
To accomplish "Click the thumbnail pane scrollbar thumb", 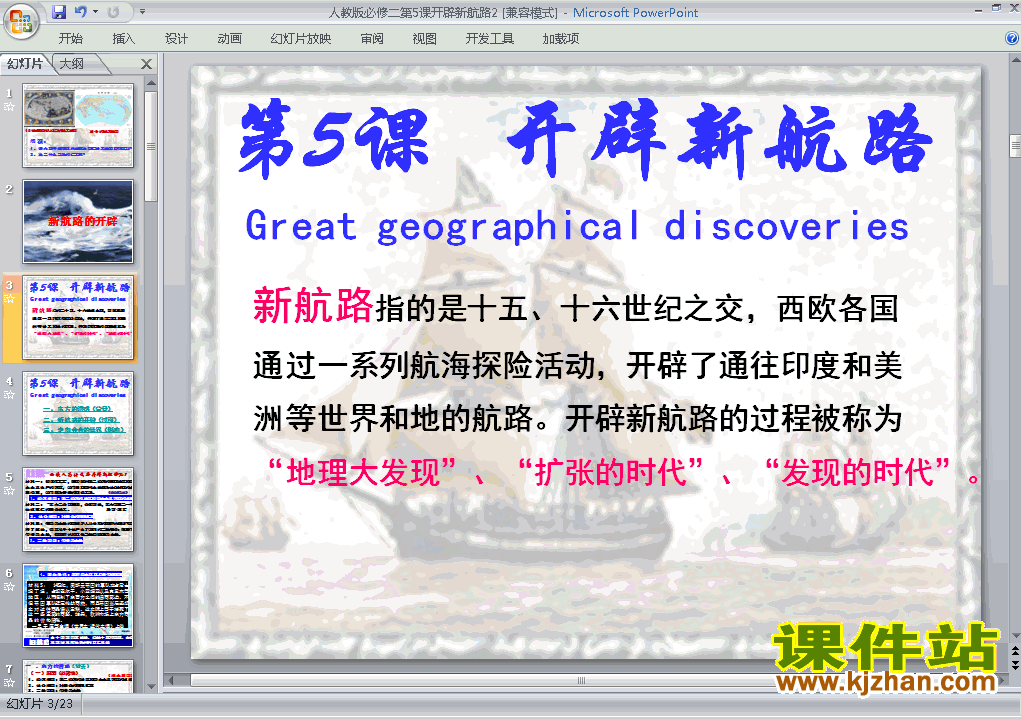I will pos(151,146).
